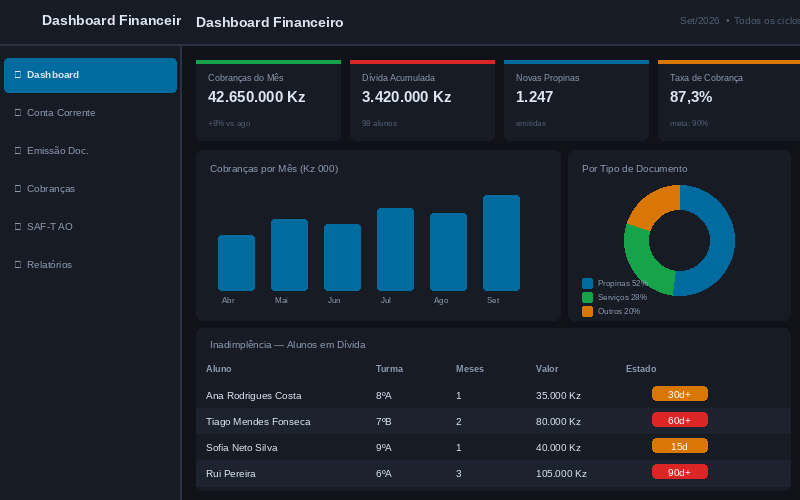The height and width of the screenshot is (500, 800).
Task: Click the Turma column header
Action: (389, 369)
